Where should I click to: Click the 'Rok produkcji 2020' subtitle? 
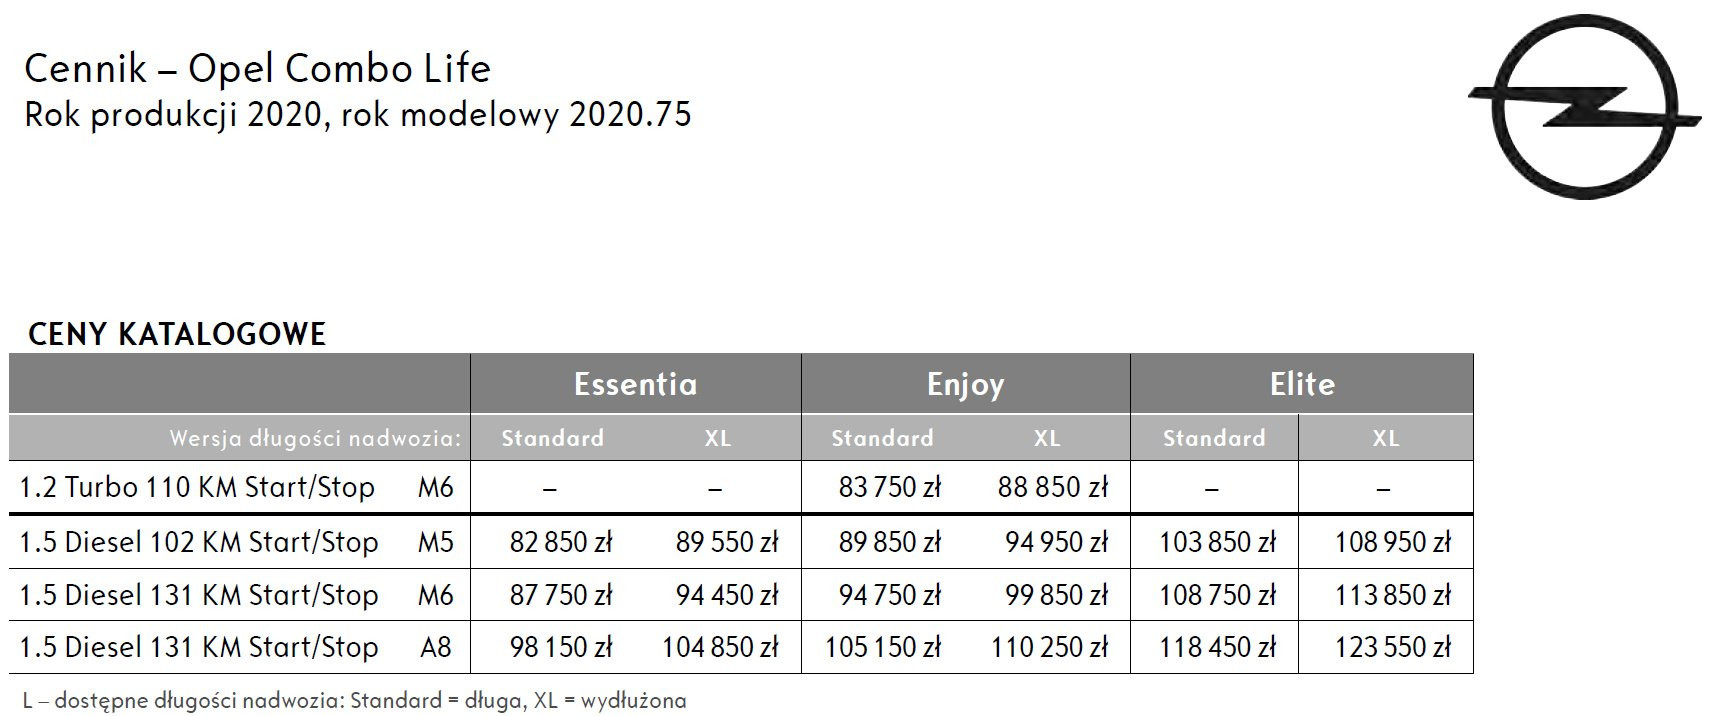pyautogui.click(x=357, y=115)
